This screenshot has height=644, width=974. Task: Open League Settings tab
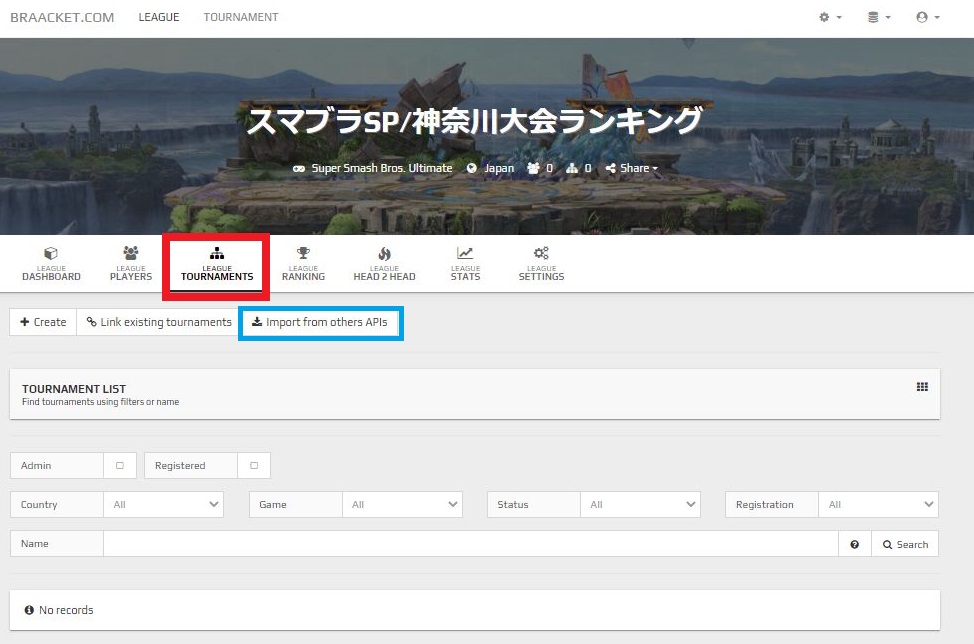tap(541, 264)
